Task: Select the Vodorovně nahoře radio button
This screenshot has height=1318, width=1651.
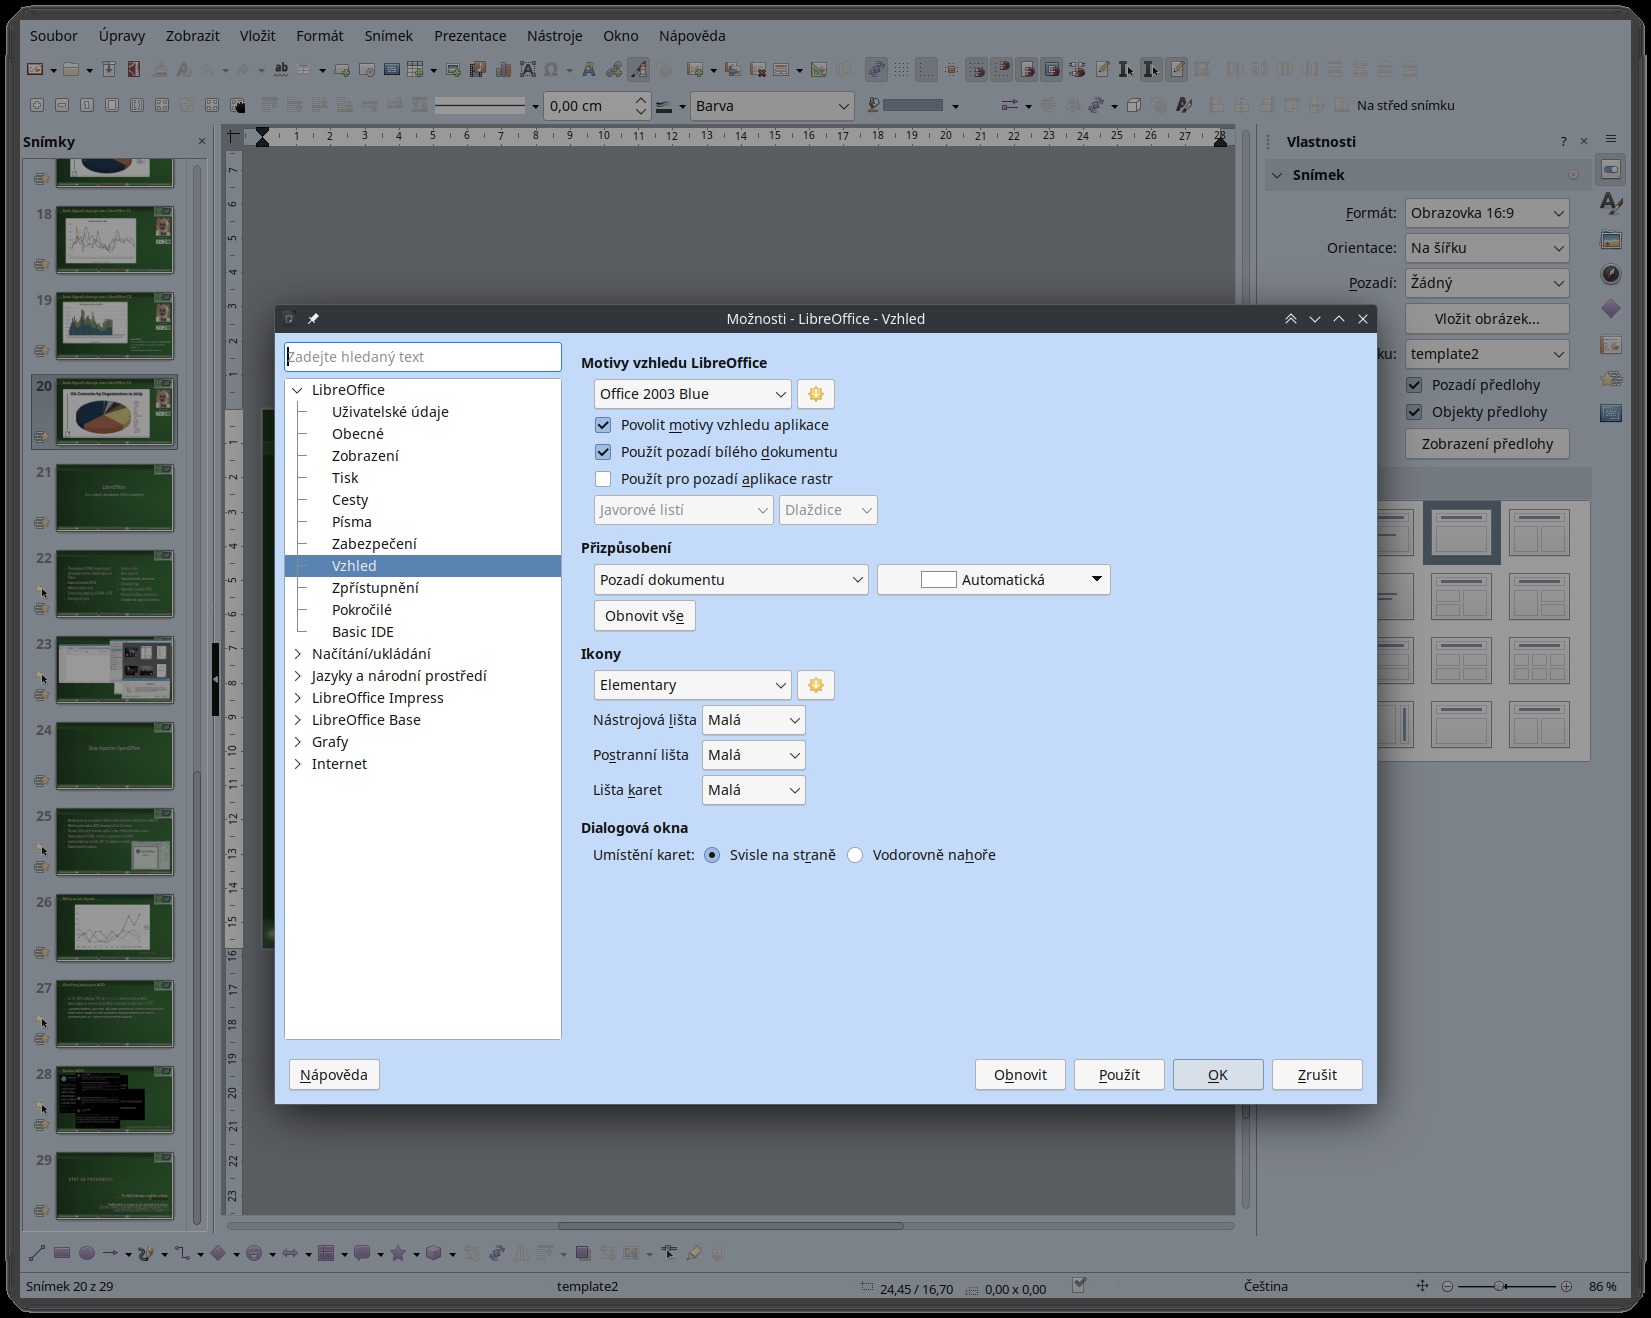Action: [855, 855]
